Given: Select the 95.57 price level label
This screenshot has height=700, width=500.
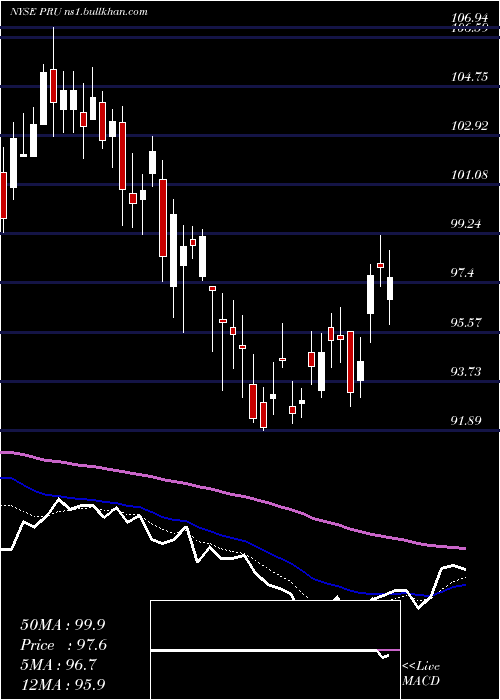Looking at the screenshot, I should point(467,322).
